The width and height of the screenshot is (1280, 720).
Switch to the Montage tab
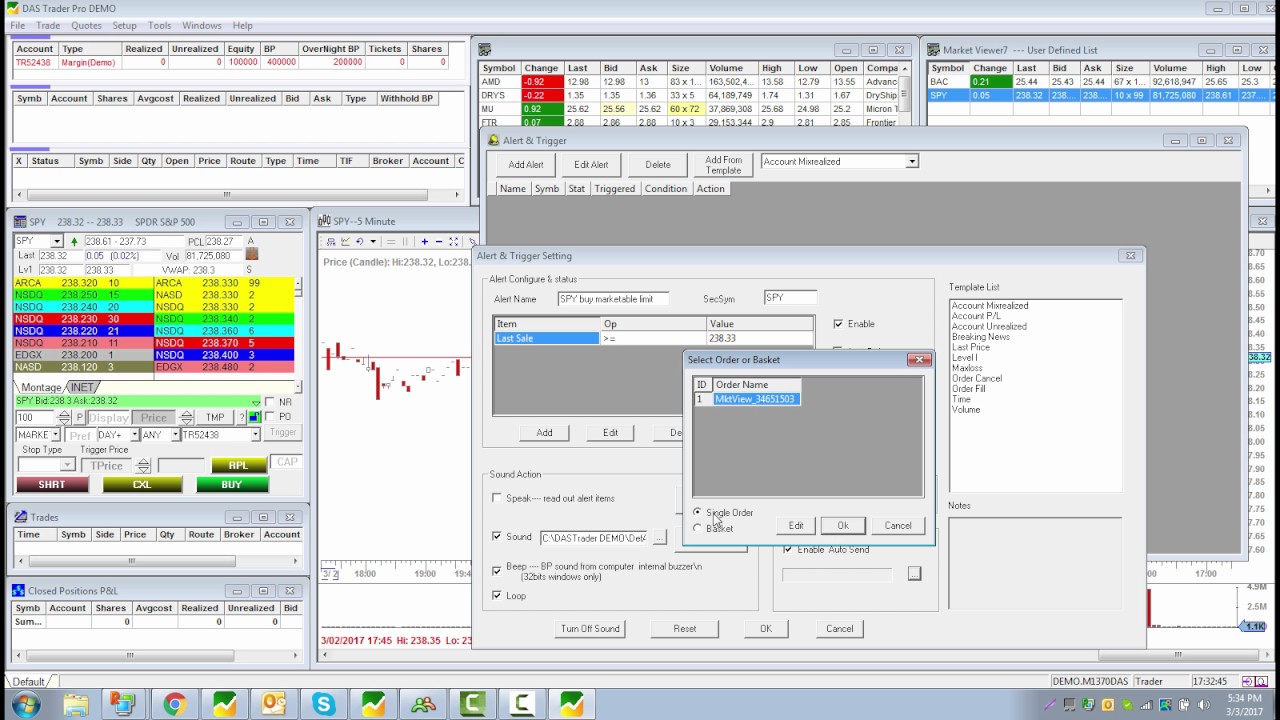[41, 387]
